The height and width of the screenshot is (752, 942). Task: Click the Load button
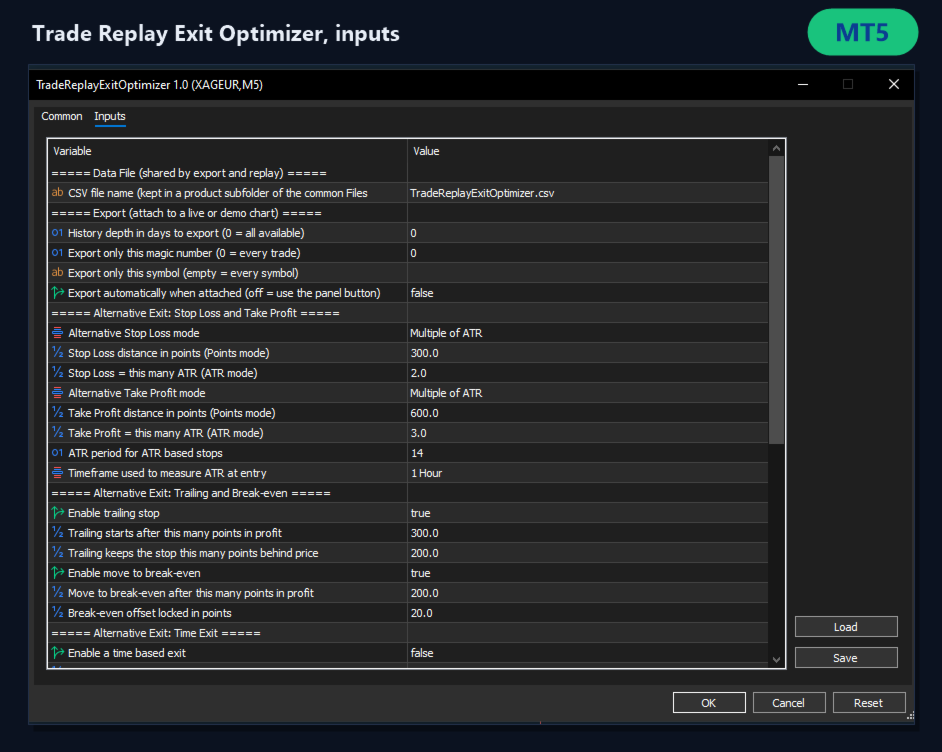click(846, 627)
